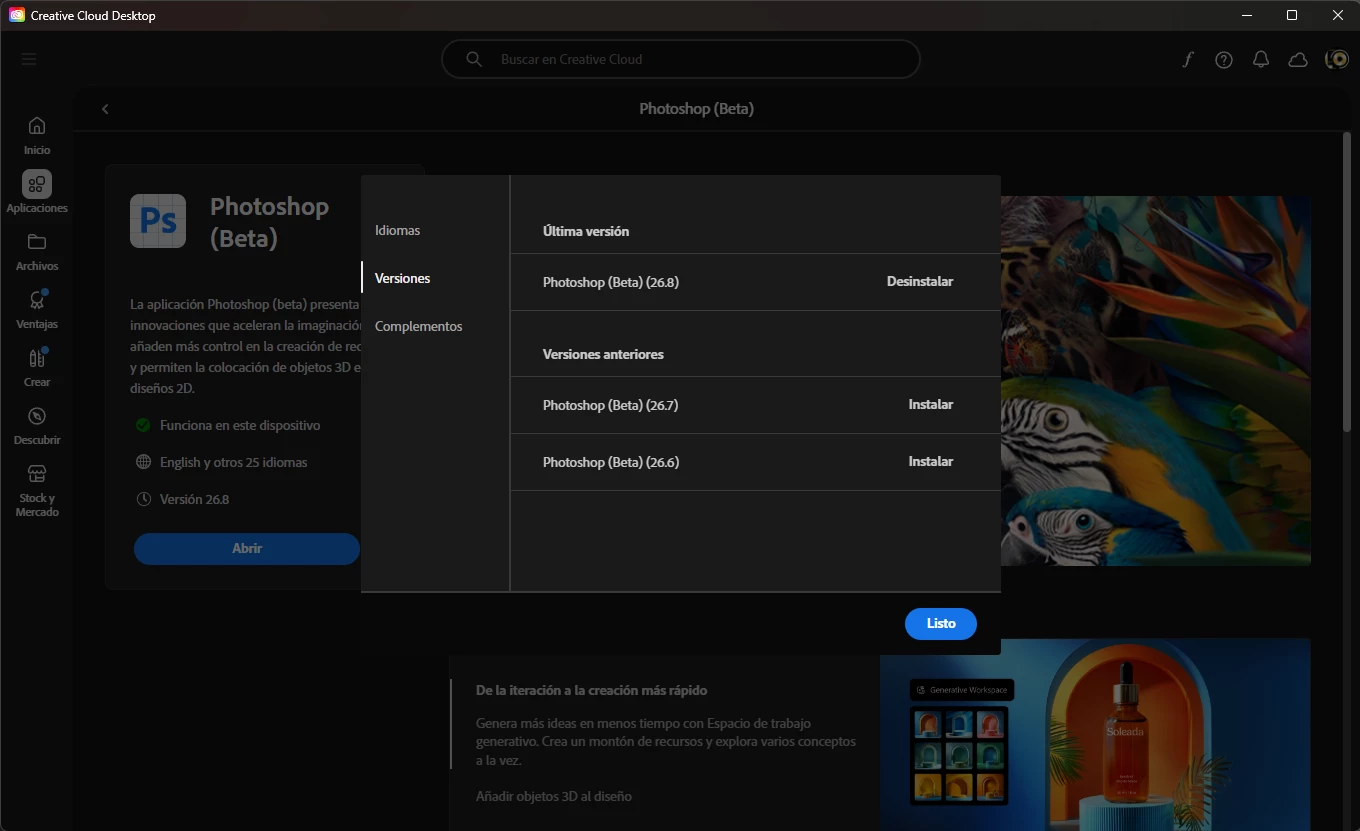Click 'Añadir objetos 3D al diseño' text
1360x831 pixels.
pos(554,797)
